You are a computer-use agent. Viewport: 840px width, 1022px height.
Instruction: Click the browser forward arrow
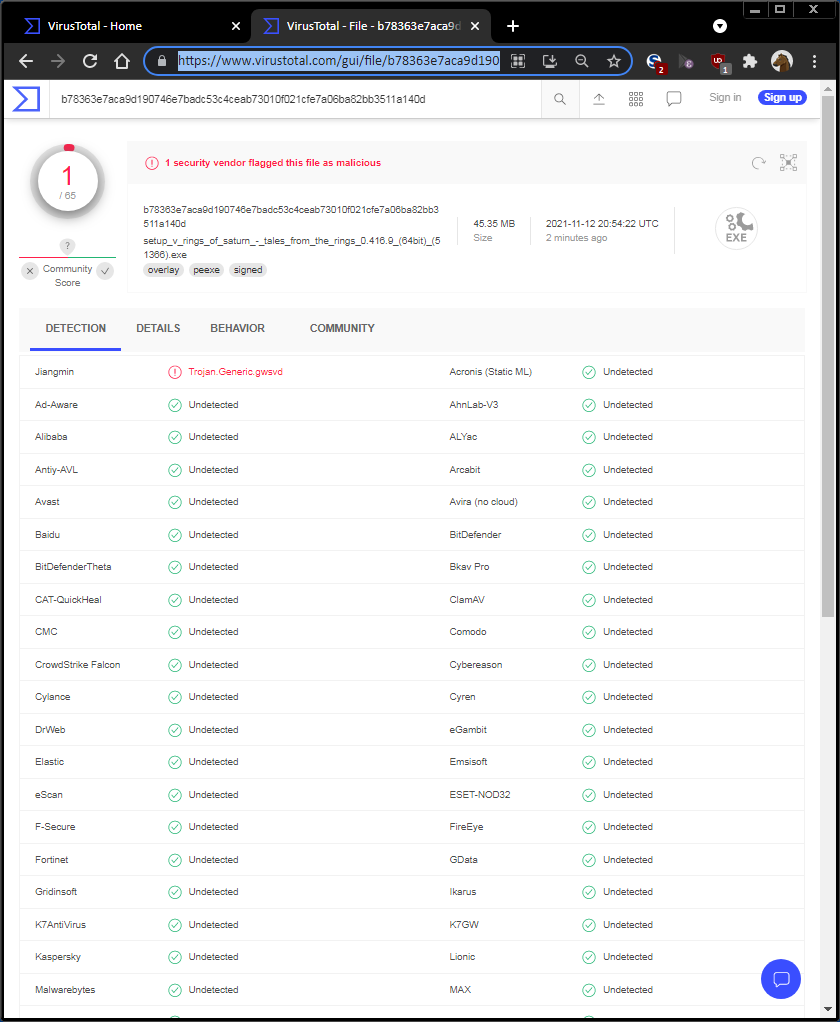tap(58, 61)
